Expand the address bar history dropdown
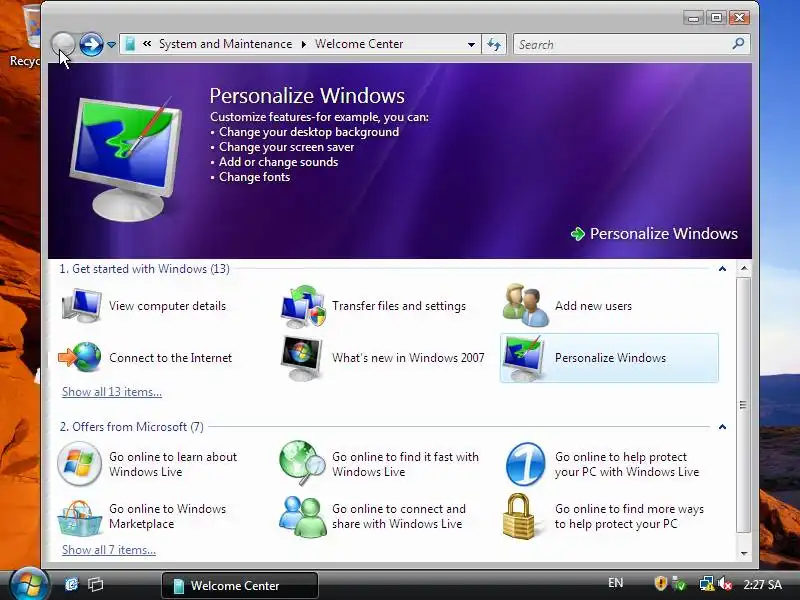This screenshot has width=800, height=600. click(x=471, y=44)
